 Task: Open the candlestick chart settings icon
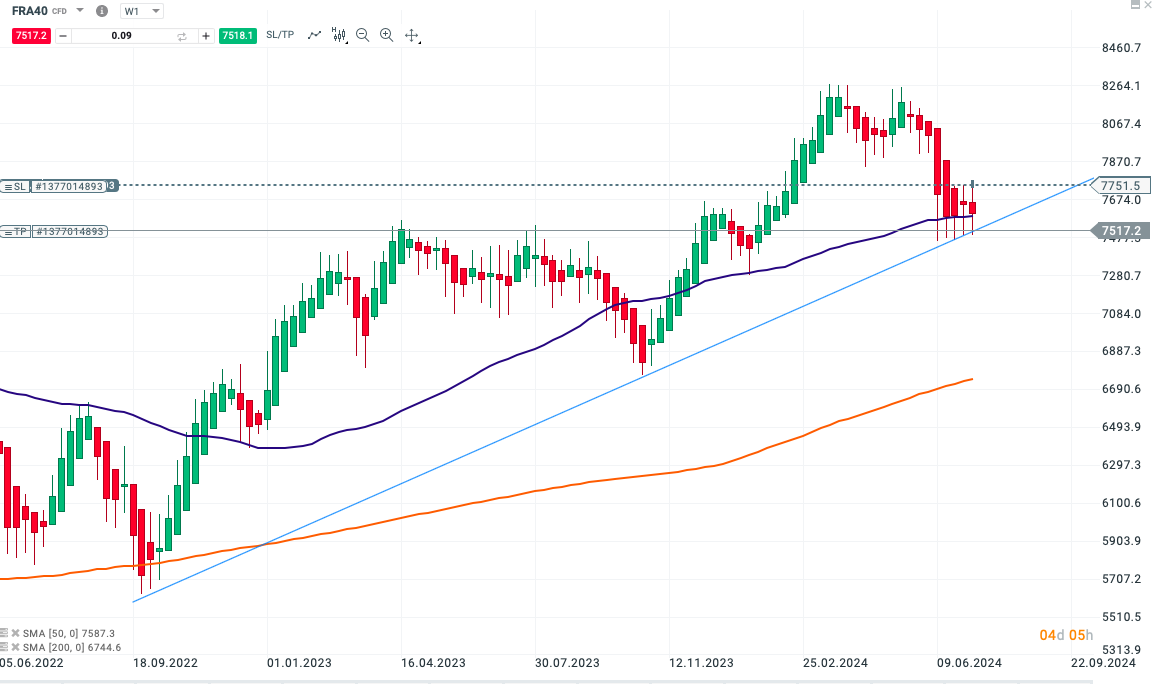pyautogui.click(x=339, y=35)
